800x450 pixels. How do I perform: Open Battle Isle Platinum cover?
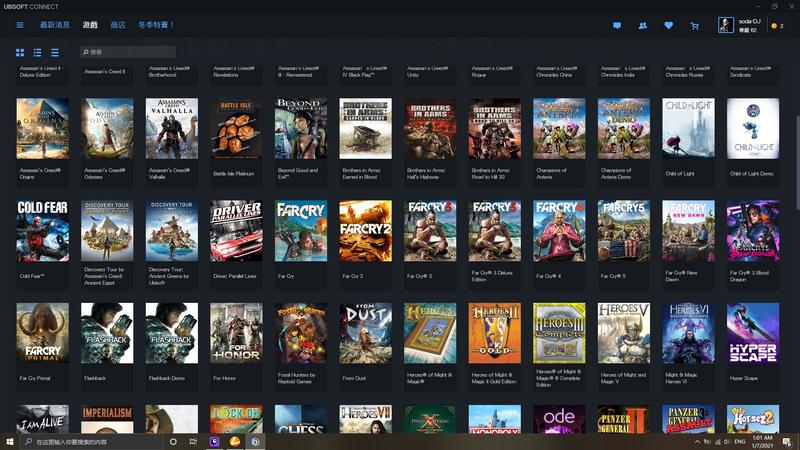coord(236,129)
